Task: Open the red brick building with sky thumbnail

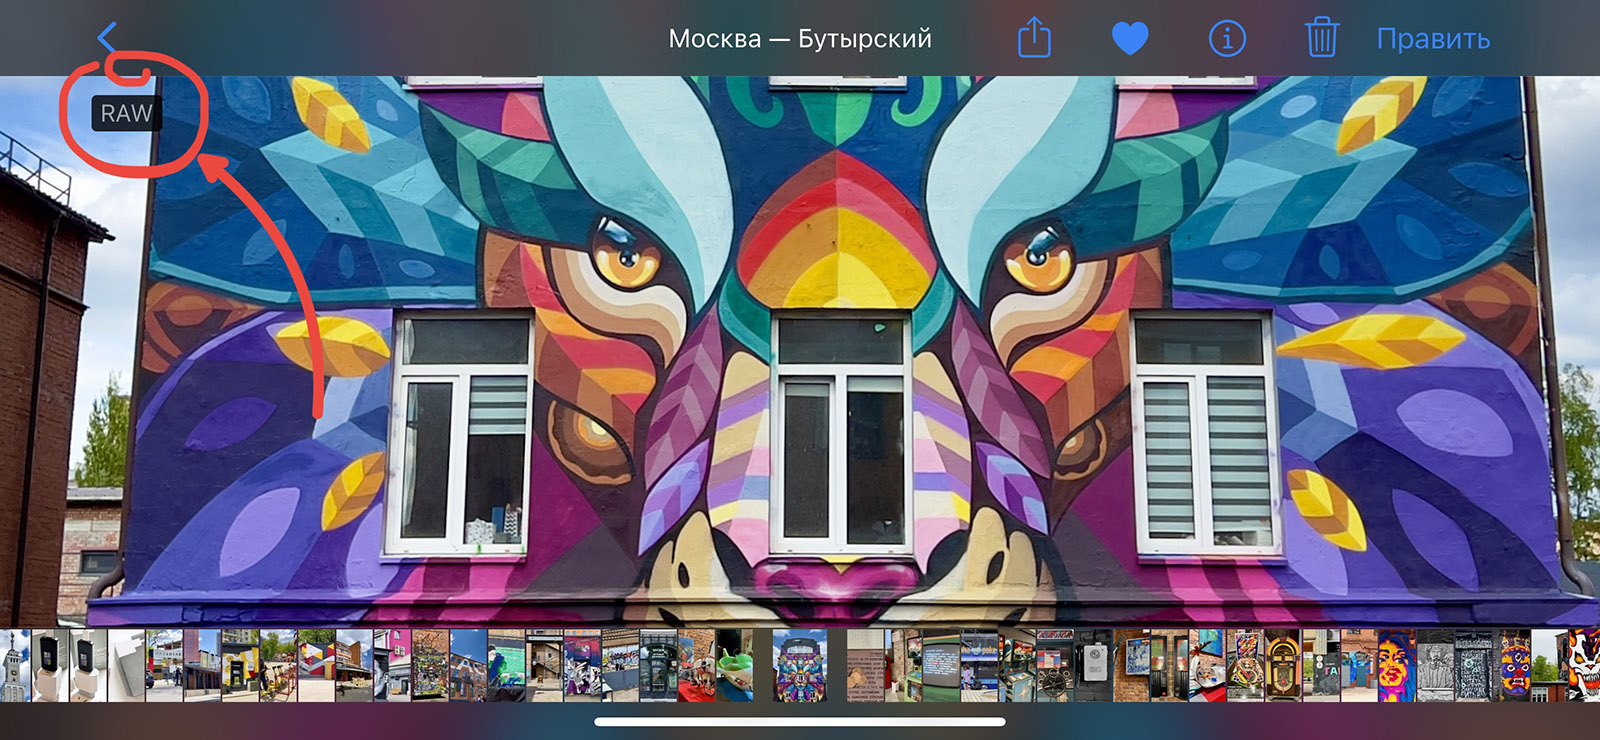Action: click(x=469, y=665)
